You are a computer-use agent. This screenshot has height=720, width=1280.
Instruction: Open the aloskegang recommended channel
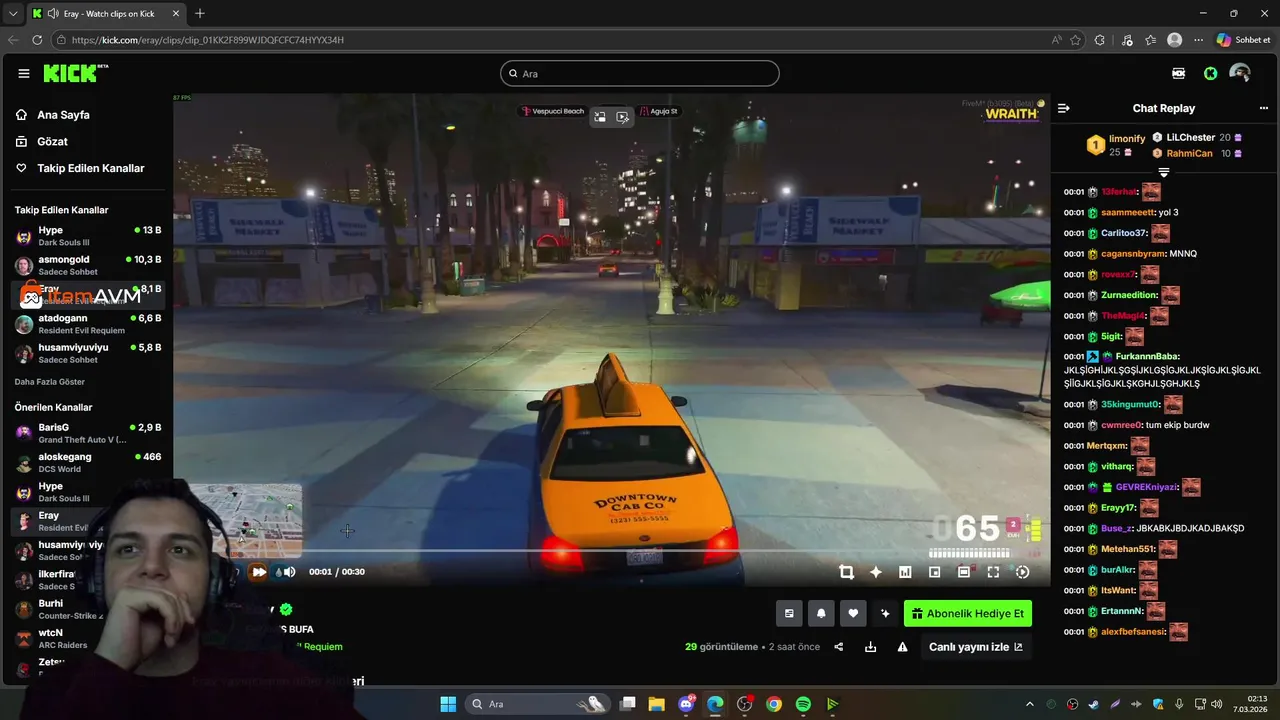pyautogui.click(x=88, y=462)
